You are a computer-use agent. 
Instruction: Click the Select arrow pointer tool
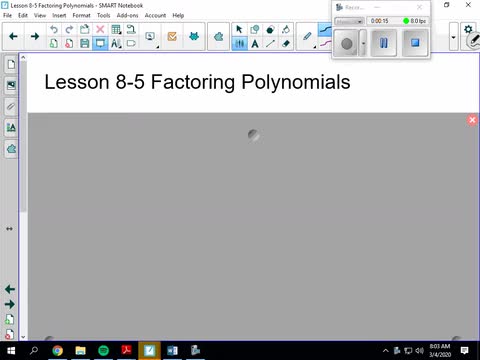pyautogui.click(x=239, y=29)
